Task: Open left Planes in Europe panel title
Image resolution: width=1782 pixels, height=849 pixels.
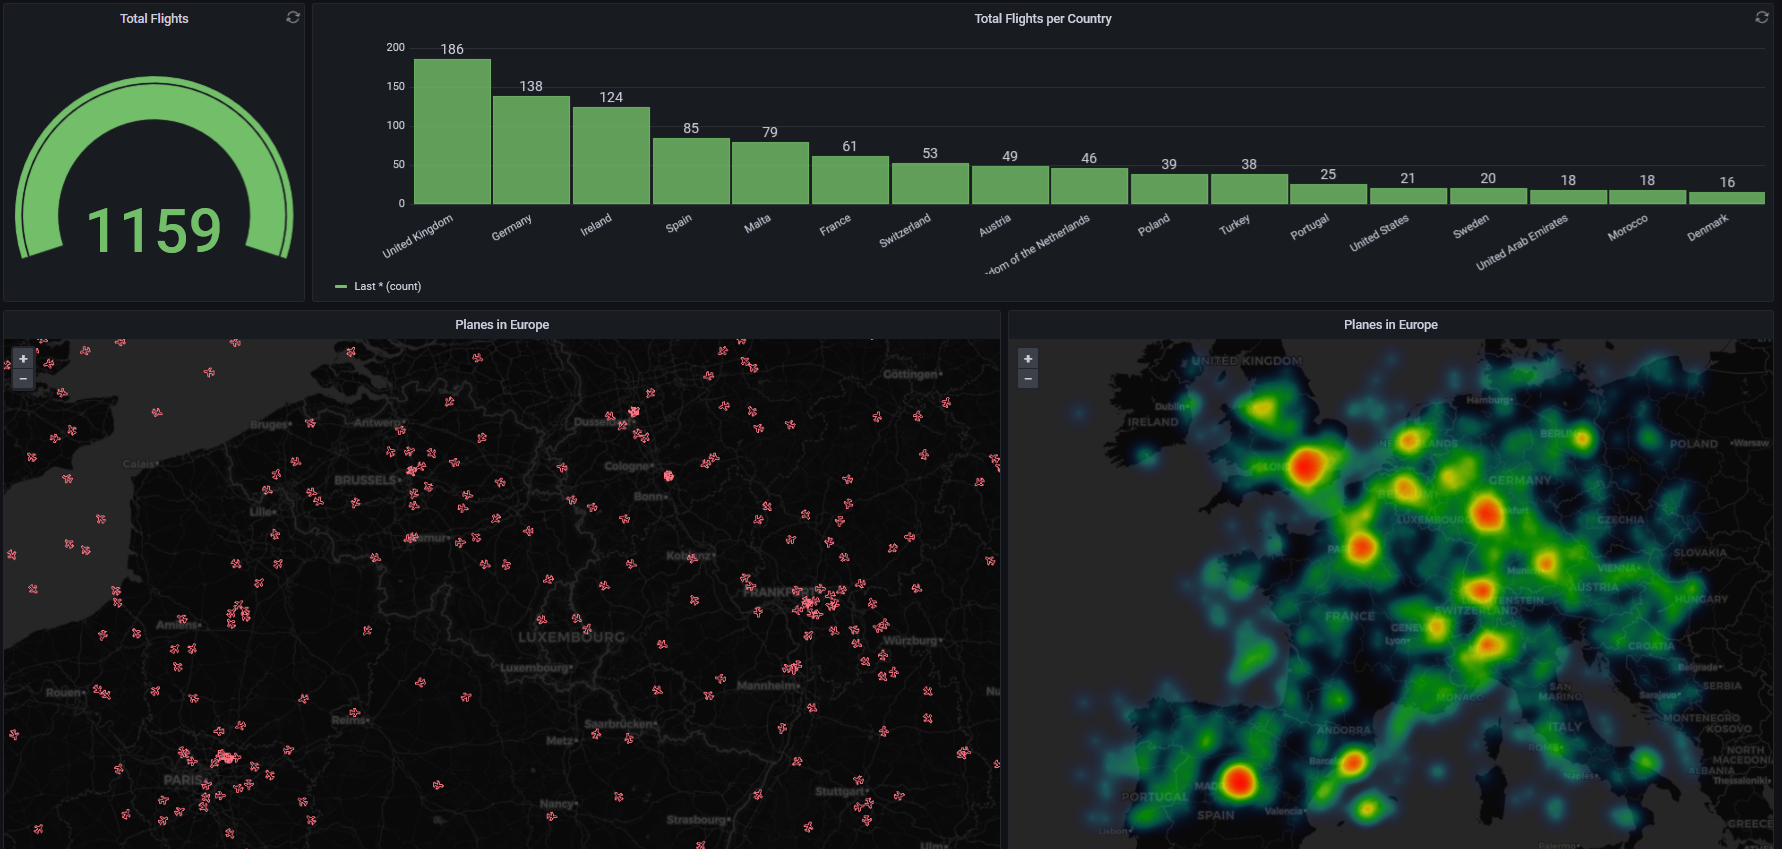Action: click(502, 324)
